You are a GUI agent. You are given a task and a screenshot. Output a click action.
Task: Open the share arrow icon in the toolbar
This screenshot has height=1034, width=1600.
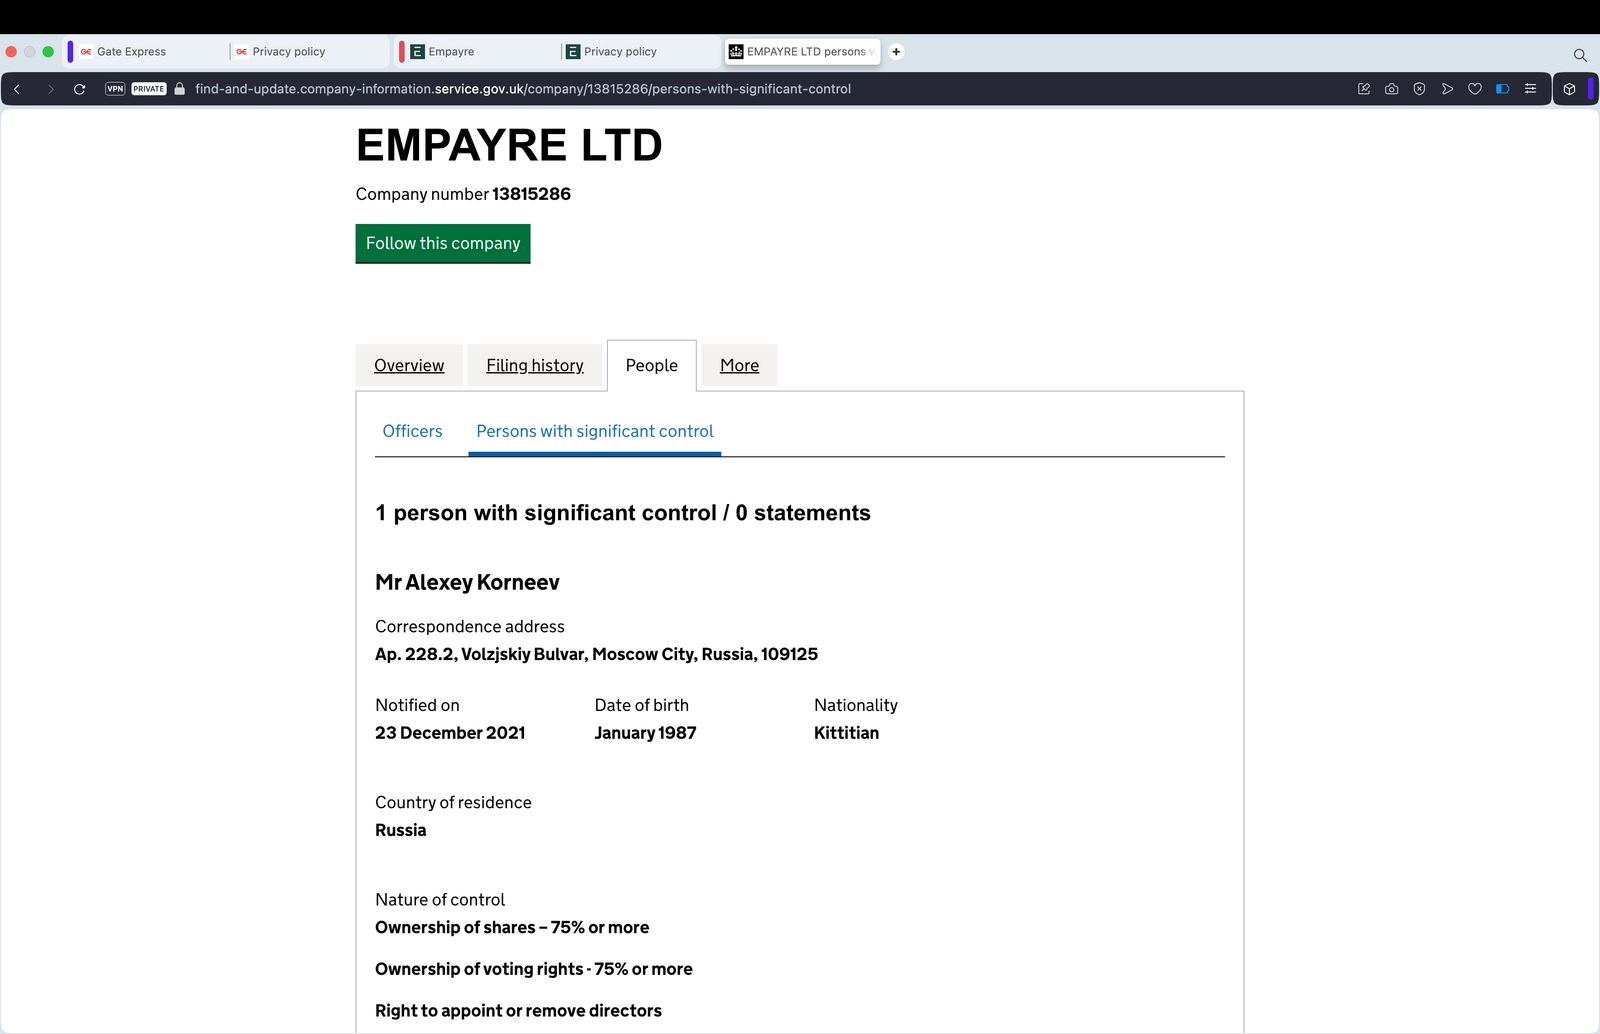(1447, 89)
